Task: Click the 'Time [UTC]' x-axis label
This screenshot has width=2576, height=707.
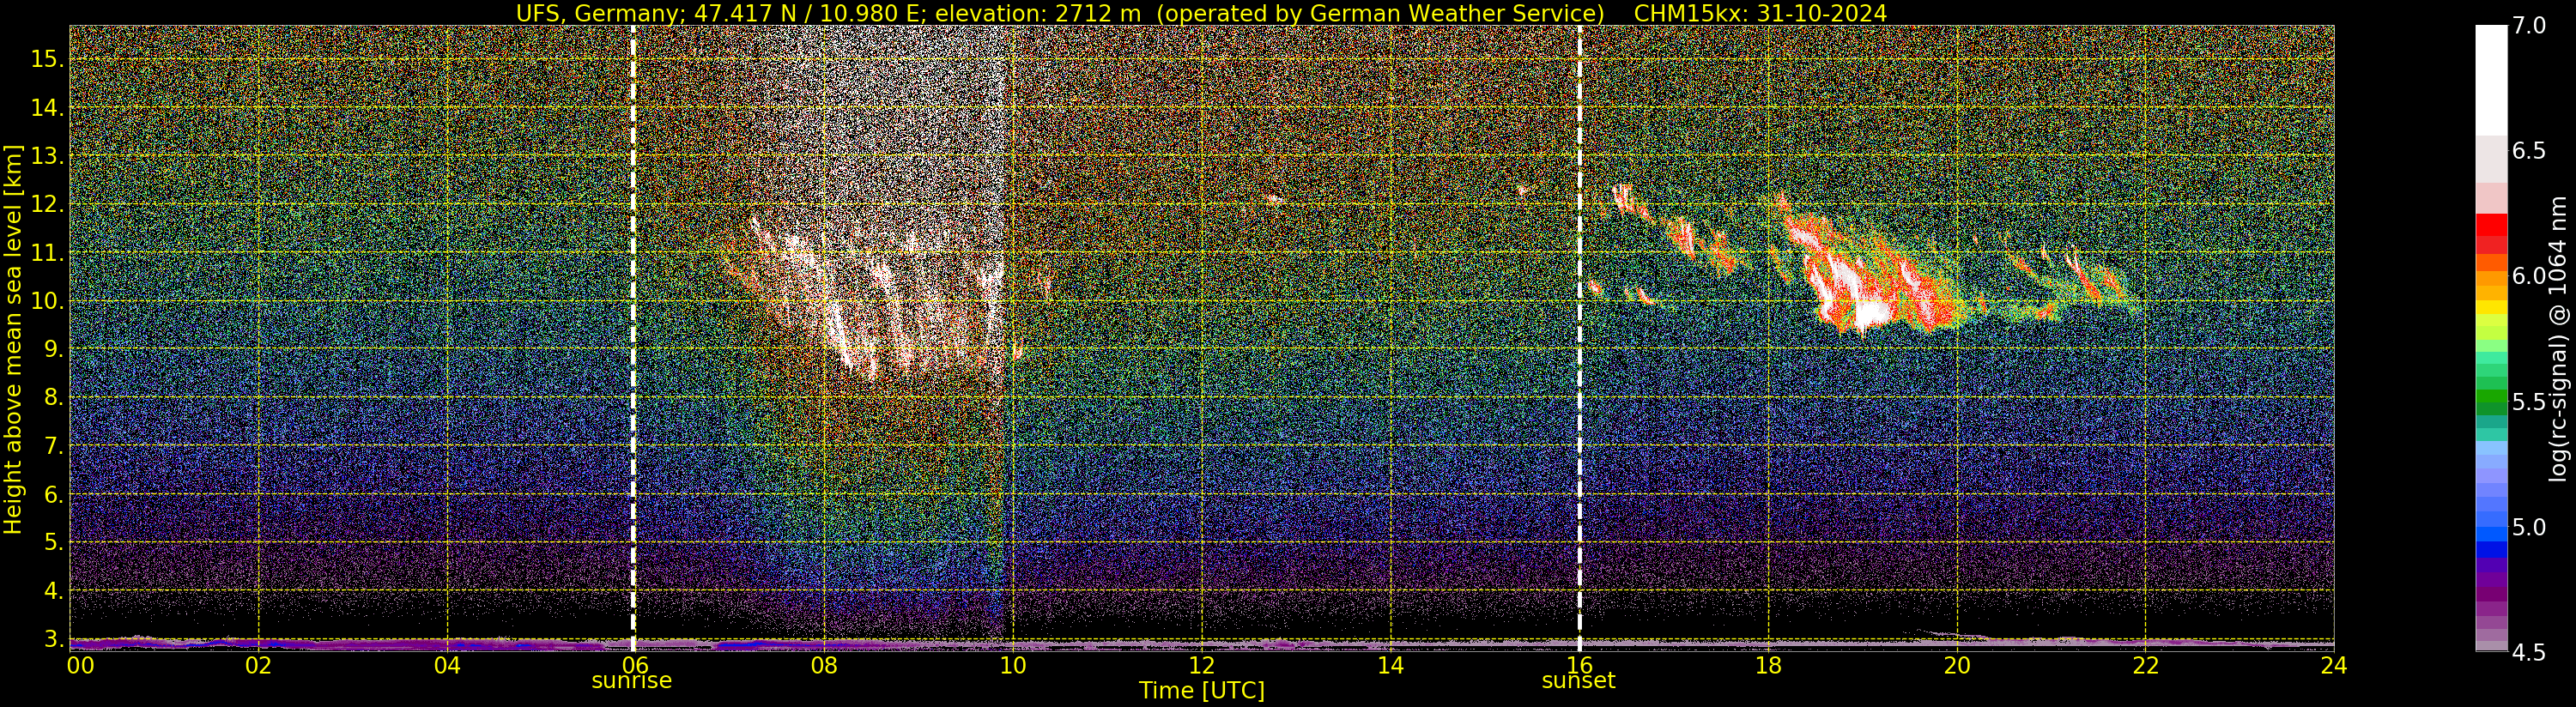Action: point(1202,691)
